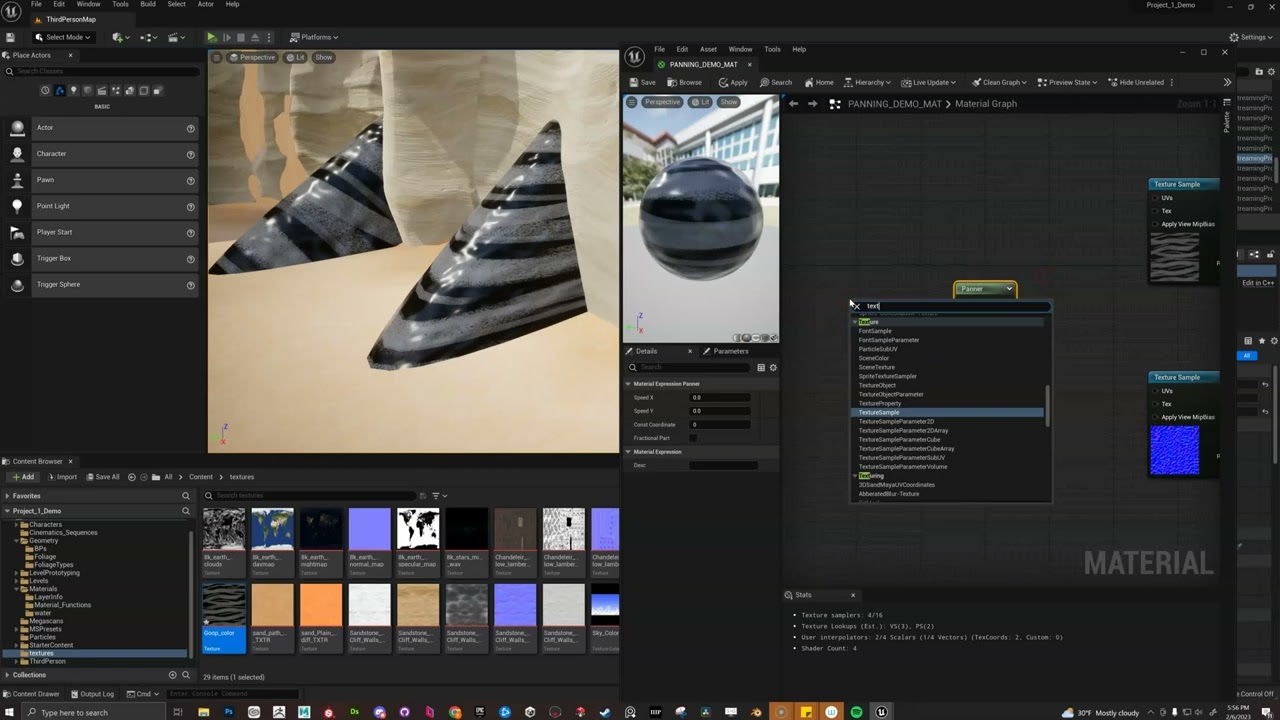Add a new collection with the plus icon

[172, 675]
